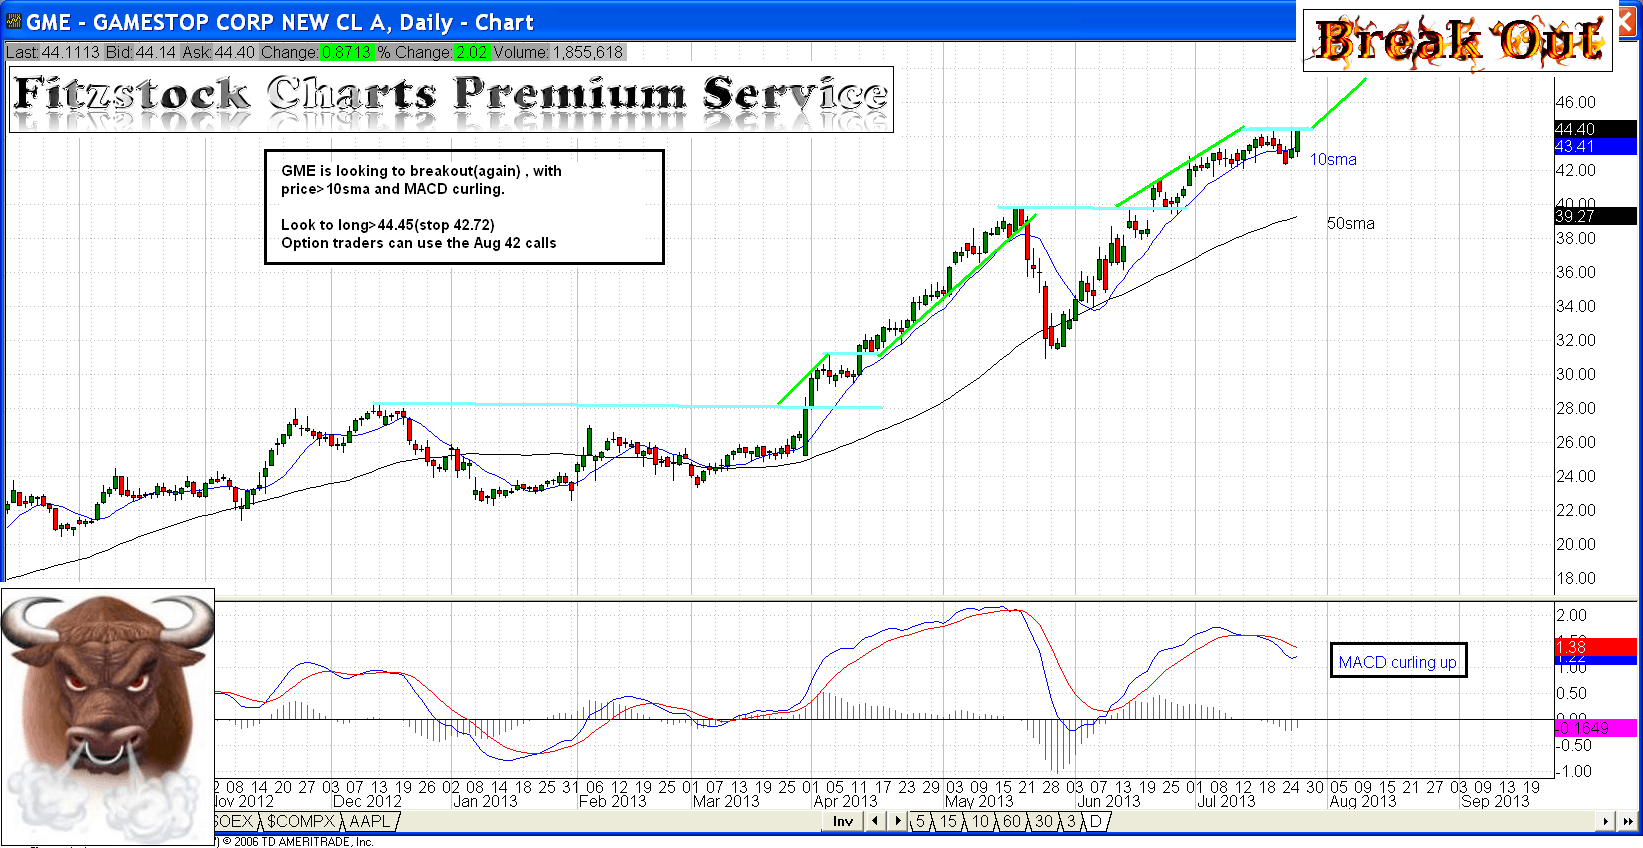Click the 39.27 50sma price marker

[1595, 216]
